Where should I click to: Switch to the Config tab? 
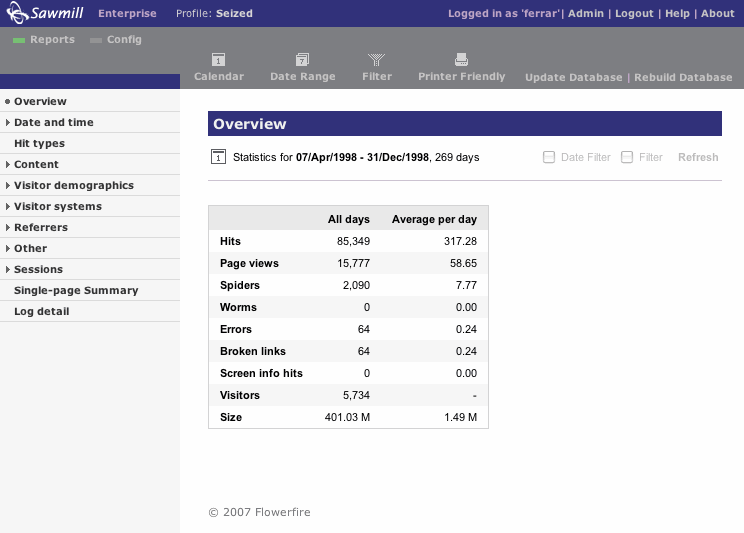(124, 40)
